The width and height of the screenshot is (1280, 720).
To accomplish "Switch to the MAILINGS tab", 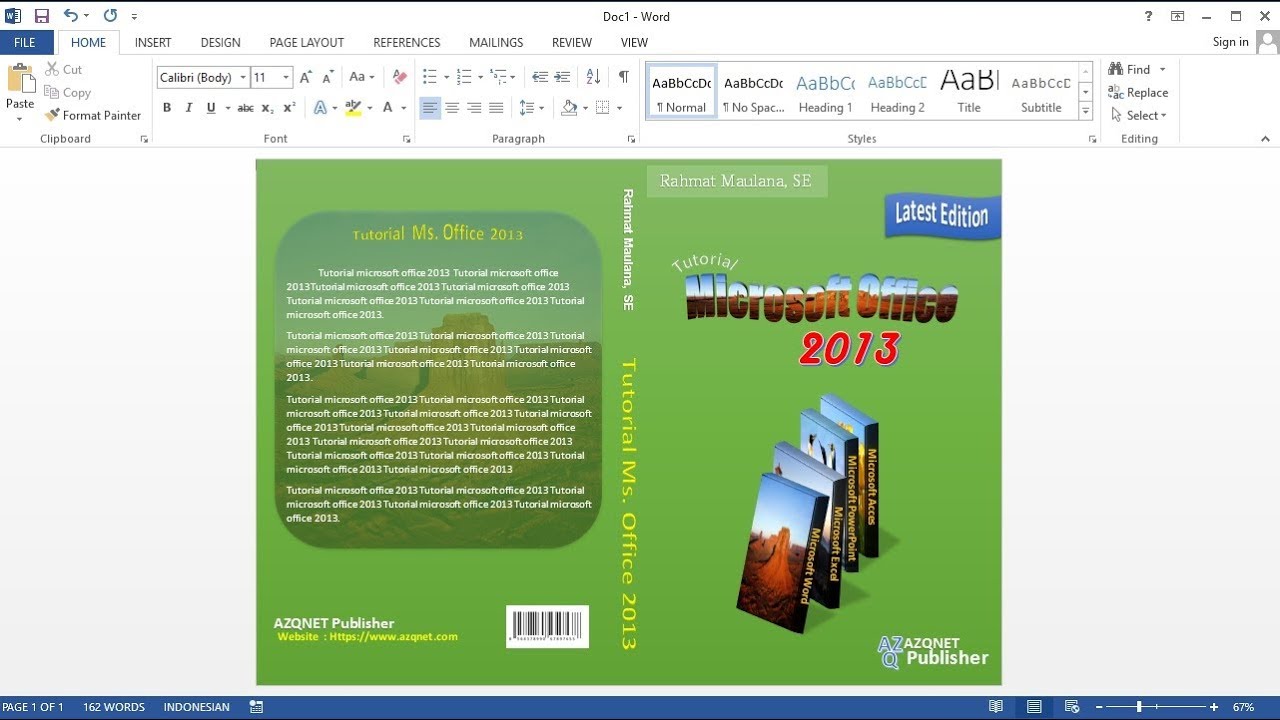I will [x=496, y=42].
